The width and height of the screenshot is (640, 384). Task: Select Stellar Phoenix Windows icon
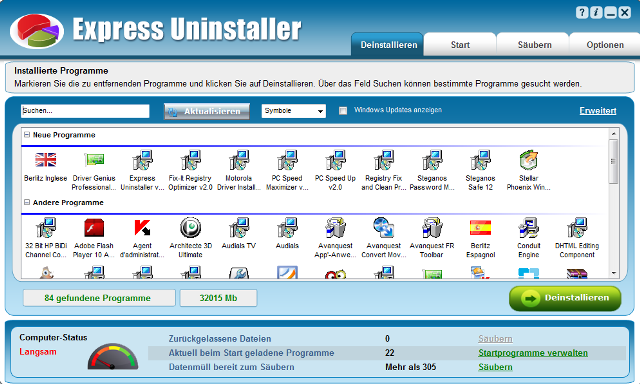(x=529, y=160)
